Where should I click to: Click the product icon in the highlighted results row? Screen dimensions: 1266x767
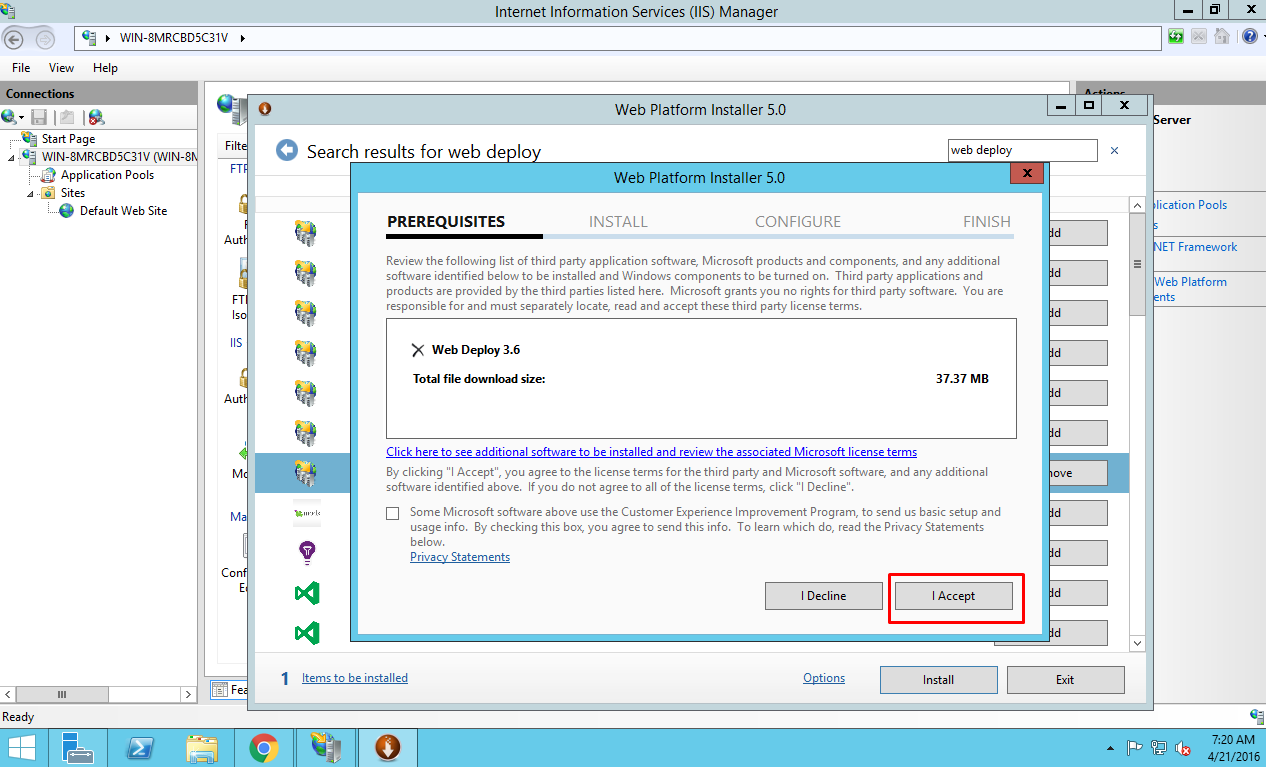pyautogui.click(x=306, y=472)
